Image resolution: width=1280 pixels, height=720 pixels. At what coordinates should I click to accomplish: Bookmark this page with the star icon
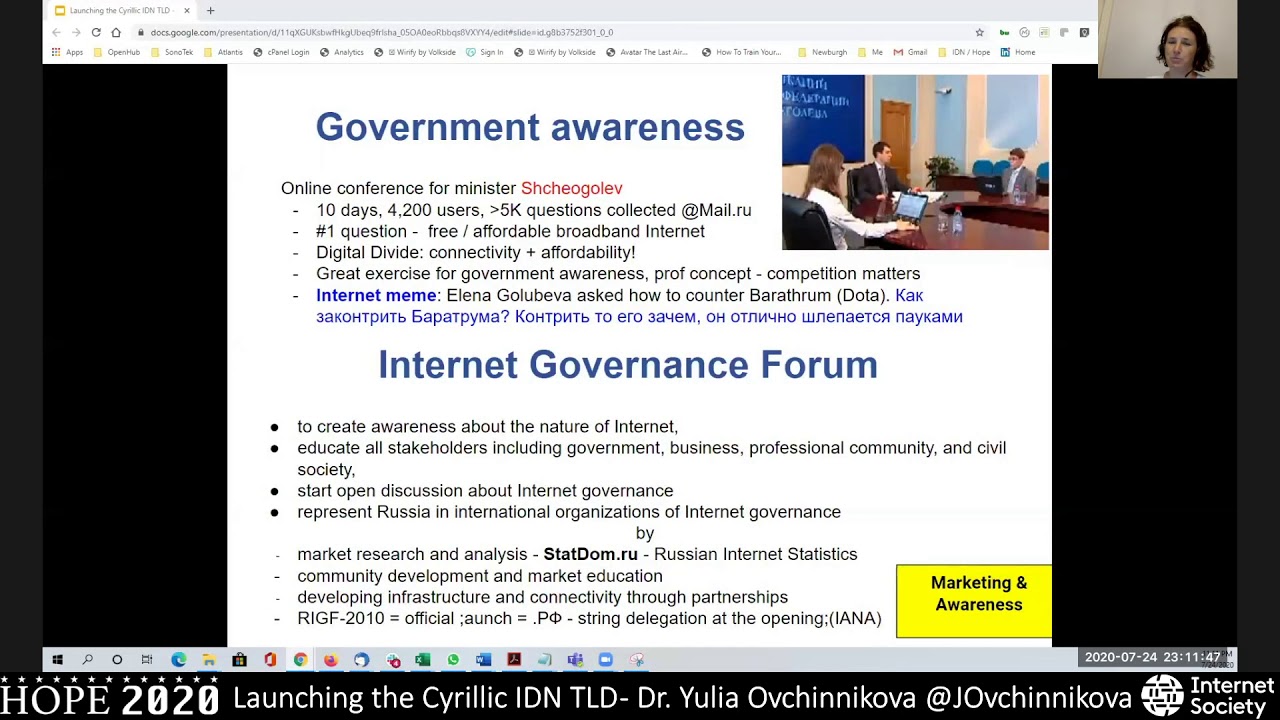pos(979,32)
